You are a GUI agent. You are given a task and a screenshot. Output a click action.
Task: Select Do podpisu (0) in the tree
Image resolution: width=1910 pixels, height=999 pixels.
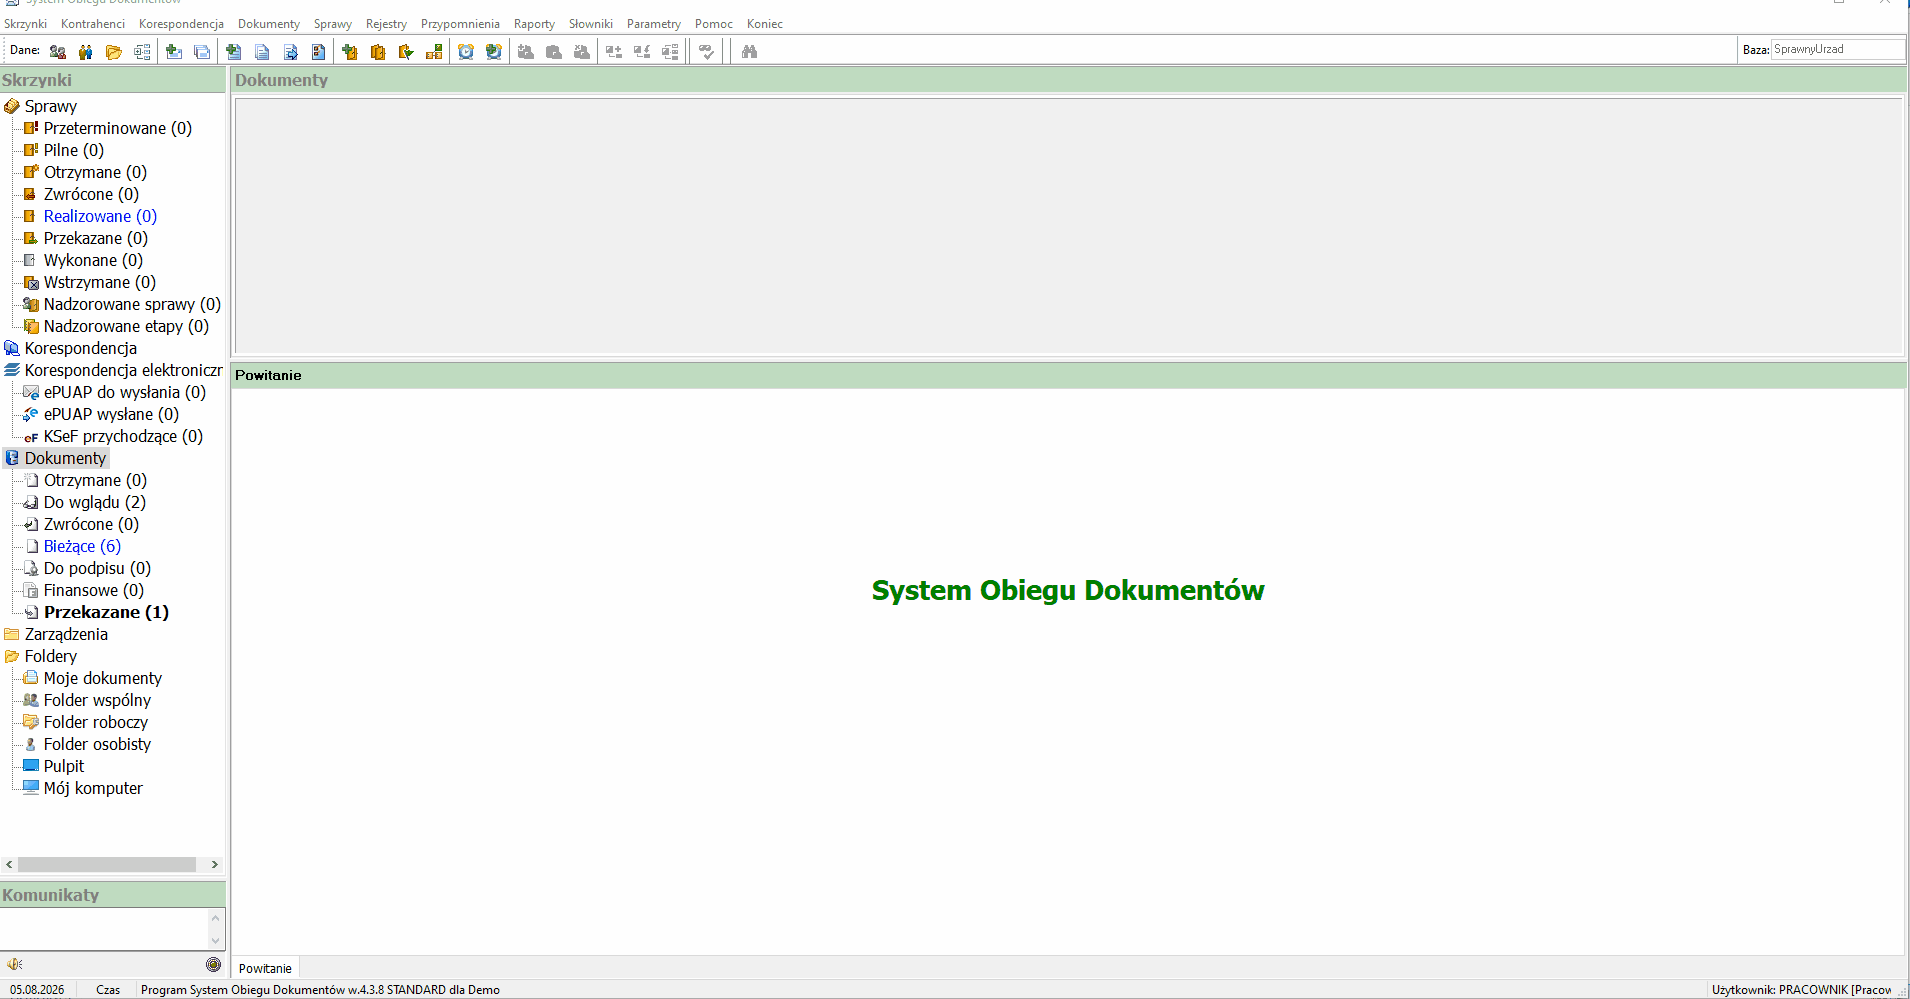97,568
